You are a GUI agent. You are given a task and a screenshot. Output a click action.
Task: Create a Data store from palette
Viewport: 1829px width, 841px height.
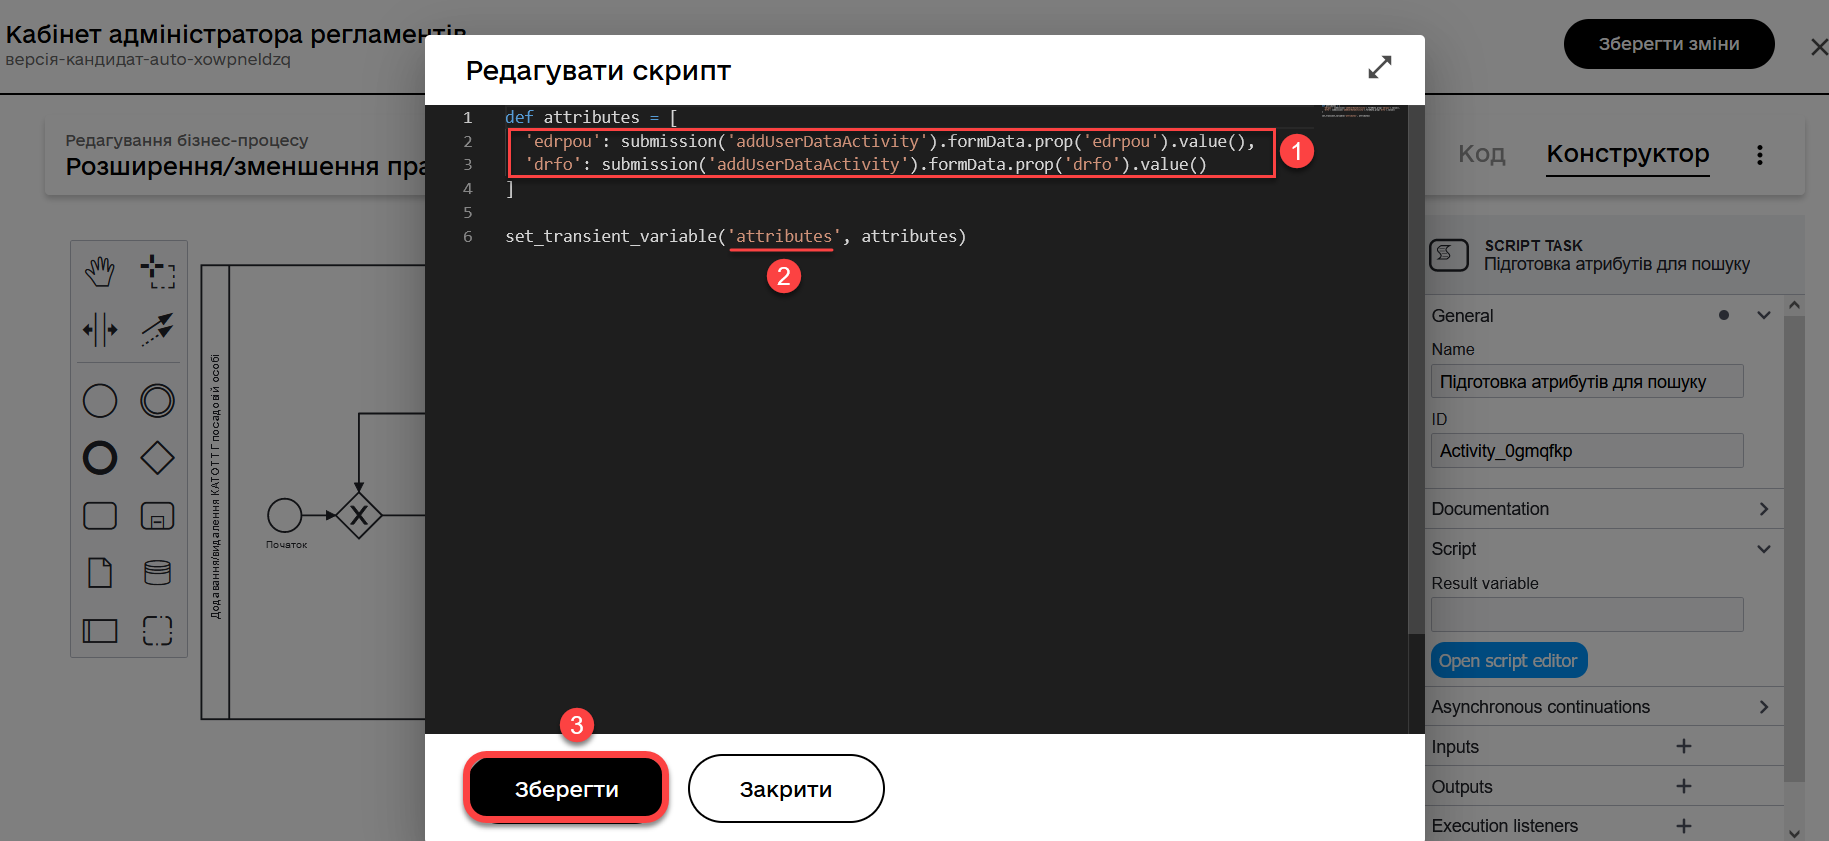(x=157, y=573)
